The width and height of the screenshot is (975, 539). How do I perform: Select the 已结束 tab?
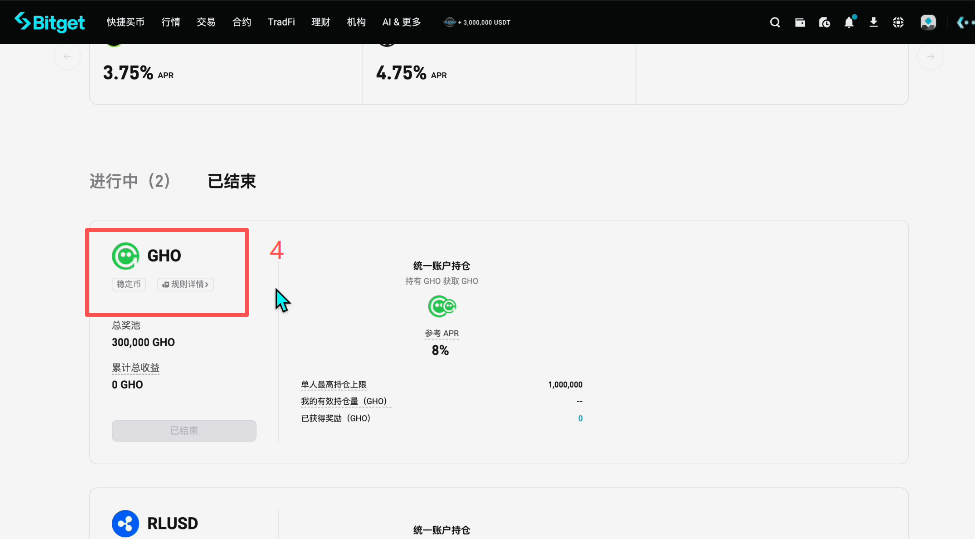pyautogui.click(x=231, y=182)
